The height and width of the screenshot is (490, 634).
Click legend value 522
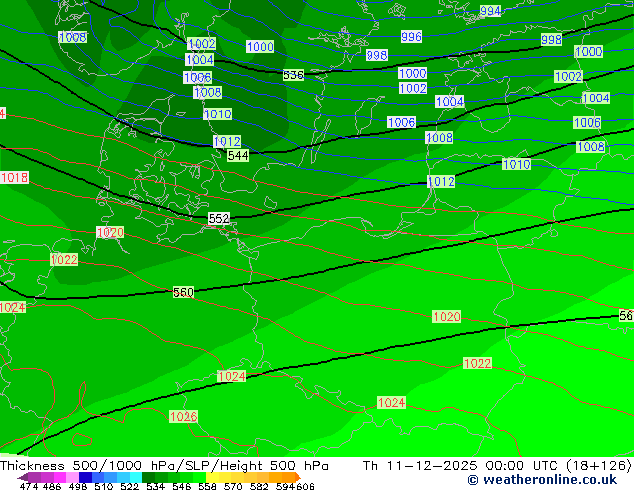click(129, 486)
